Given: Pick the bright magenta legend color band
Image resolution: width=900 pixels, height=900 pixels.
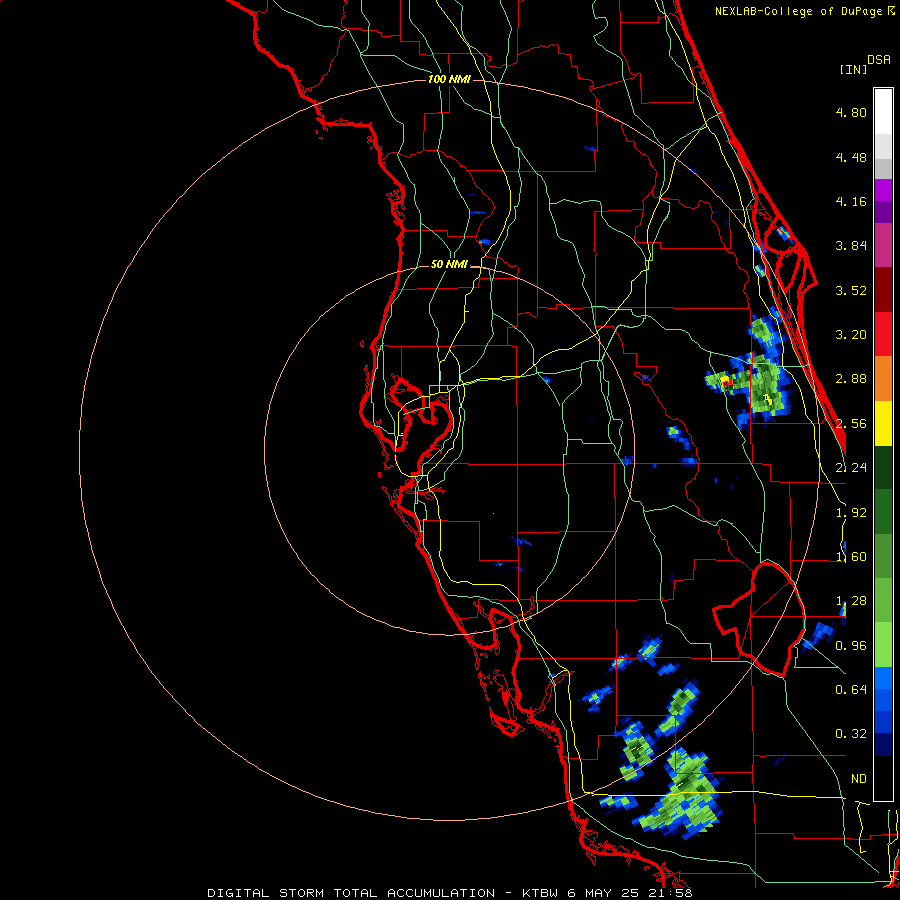Looking at the screenshot, I should point(883,190).
